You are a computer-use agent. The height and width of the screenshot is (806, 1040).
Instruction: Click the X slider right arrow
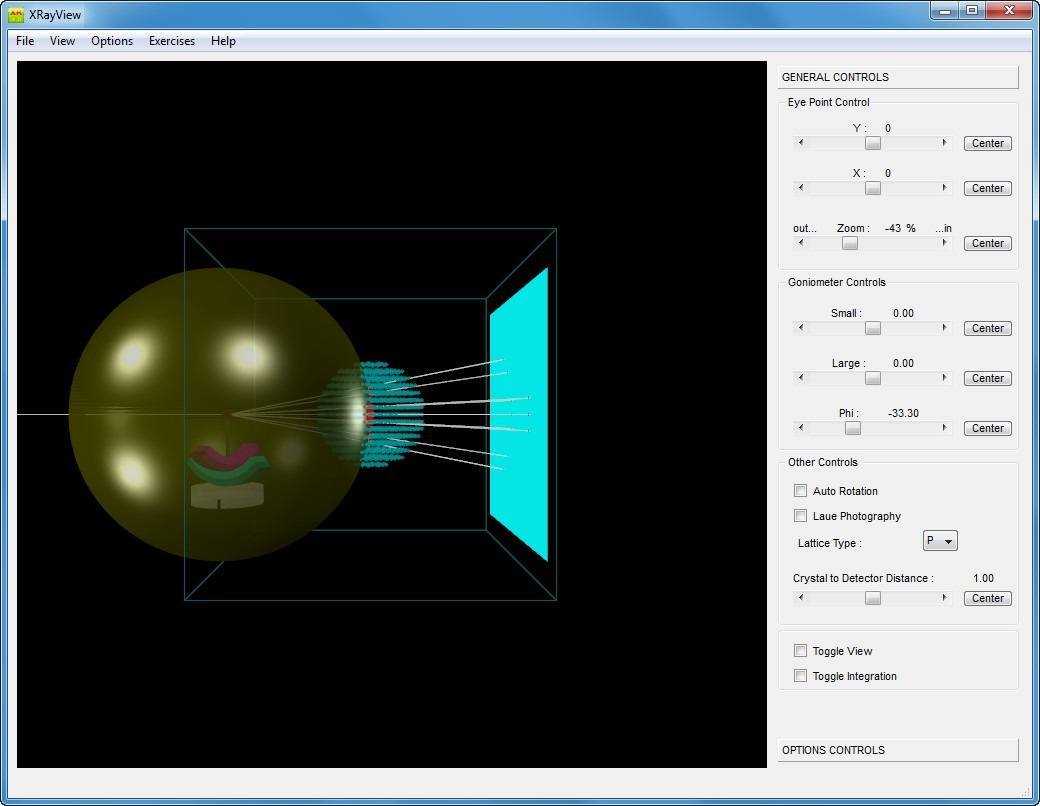coord(944,188)
